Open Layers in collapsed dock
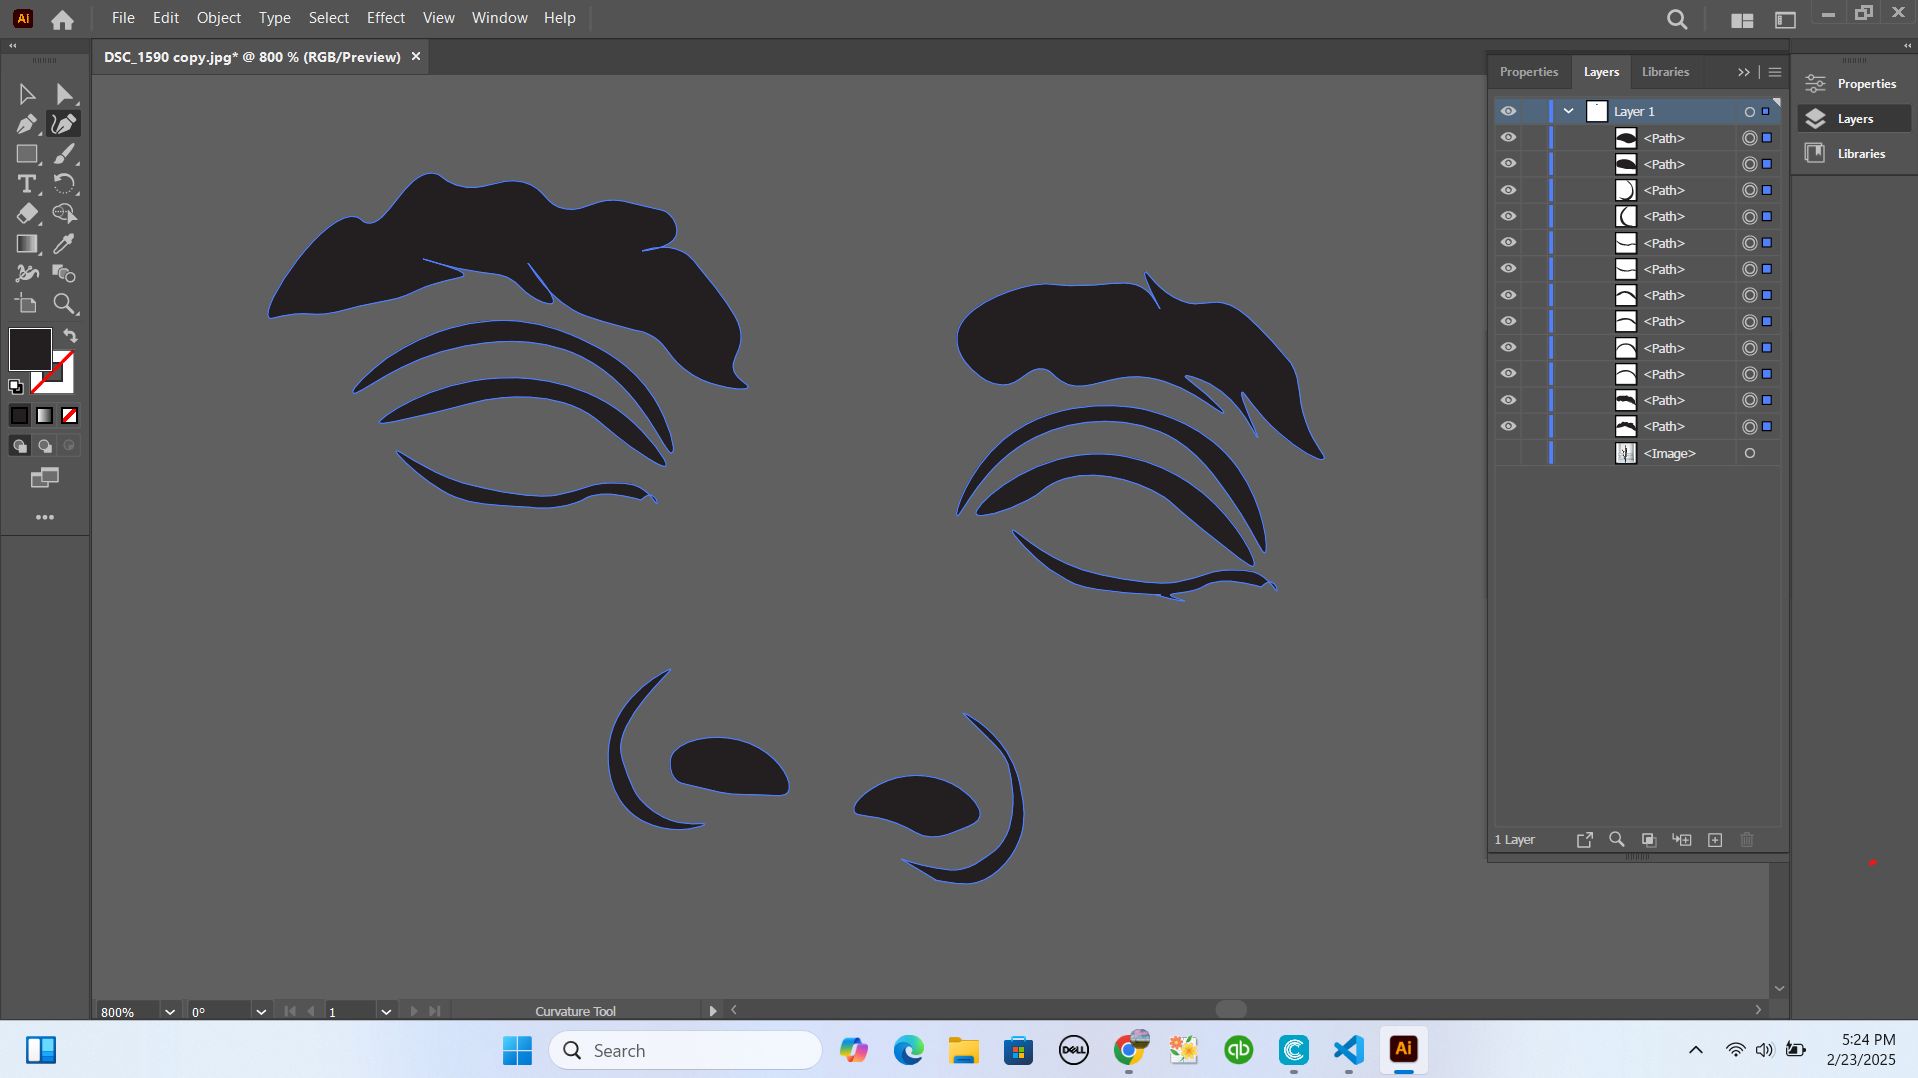Viewport: 1918px width, 1078px height. click(1854, 119)
